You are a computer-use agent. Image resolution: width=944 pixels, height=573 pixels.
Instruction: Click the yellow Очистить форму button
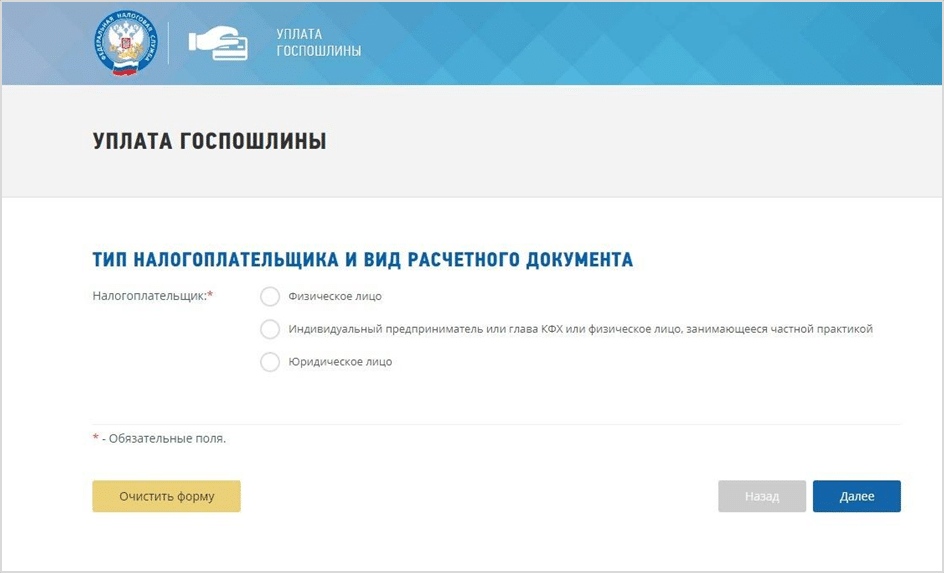click(x=166, y=497)
